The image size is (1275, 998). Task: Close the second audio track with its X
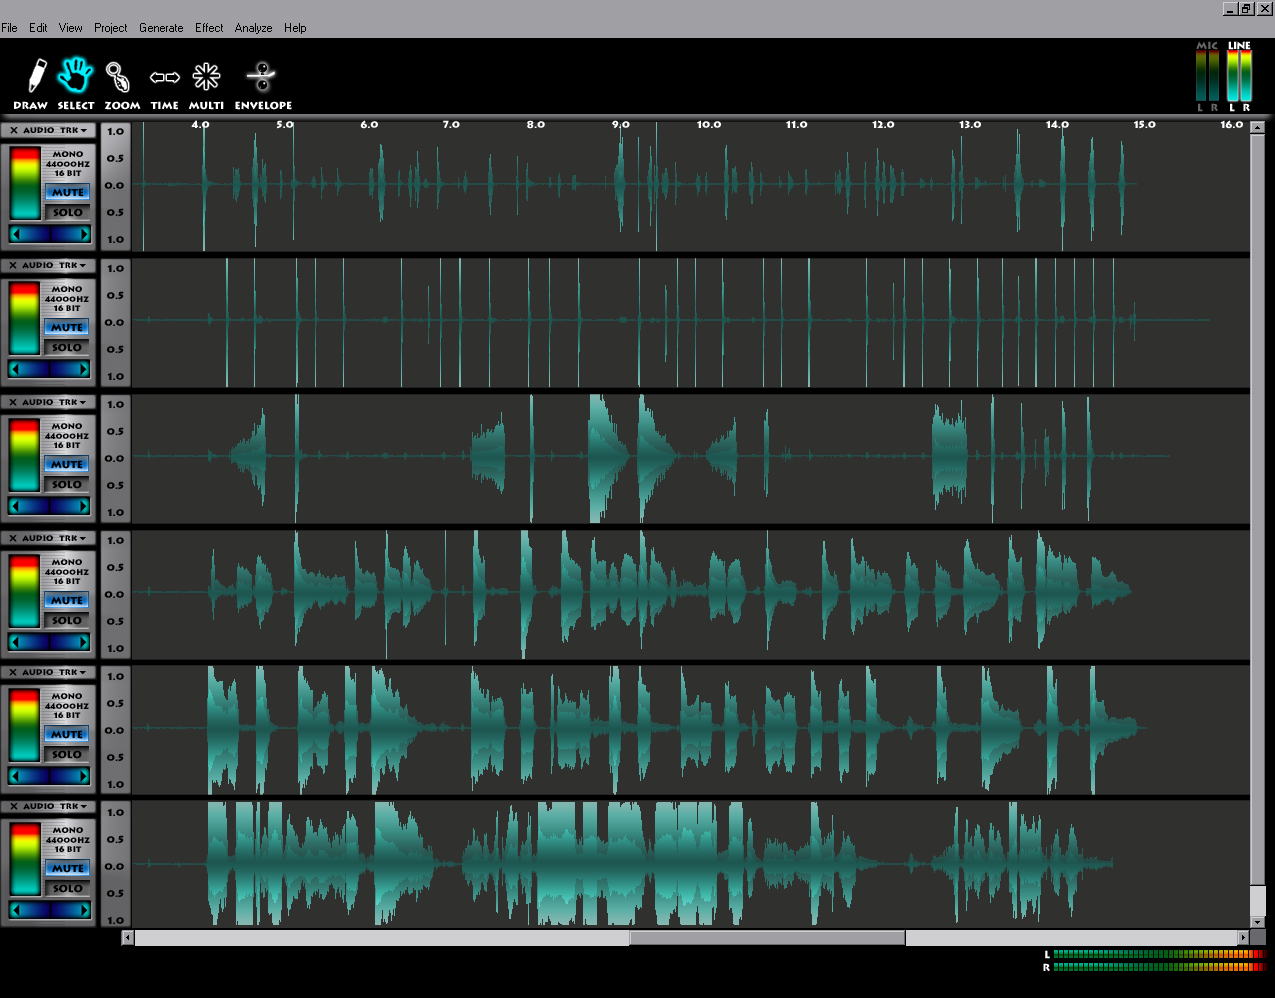[14, 265]
